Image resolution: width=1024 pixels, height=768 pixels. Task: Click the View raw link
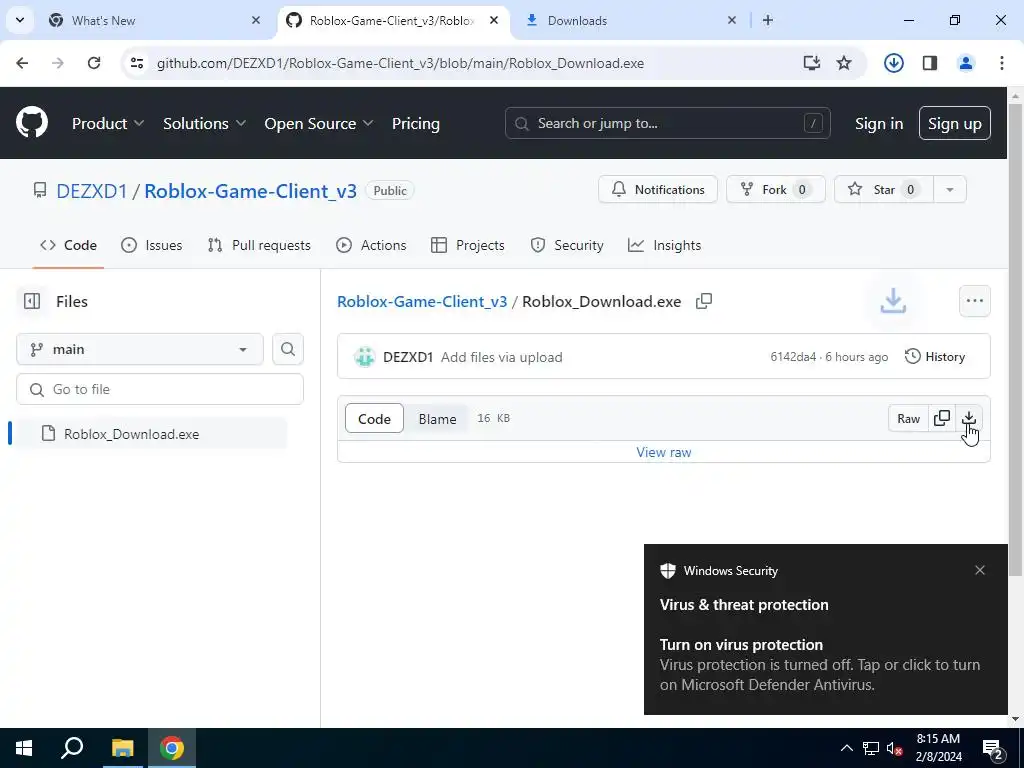click(664, 452)
